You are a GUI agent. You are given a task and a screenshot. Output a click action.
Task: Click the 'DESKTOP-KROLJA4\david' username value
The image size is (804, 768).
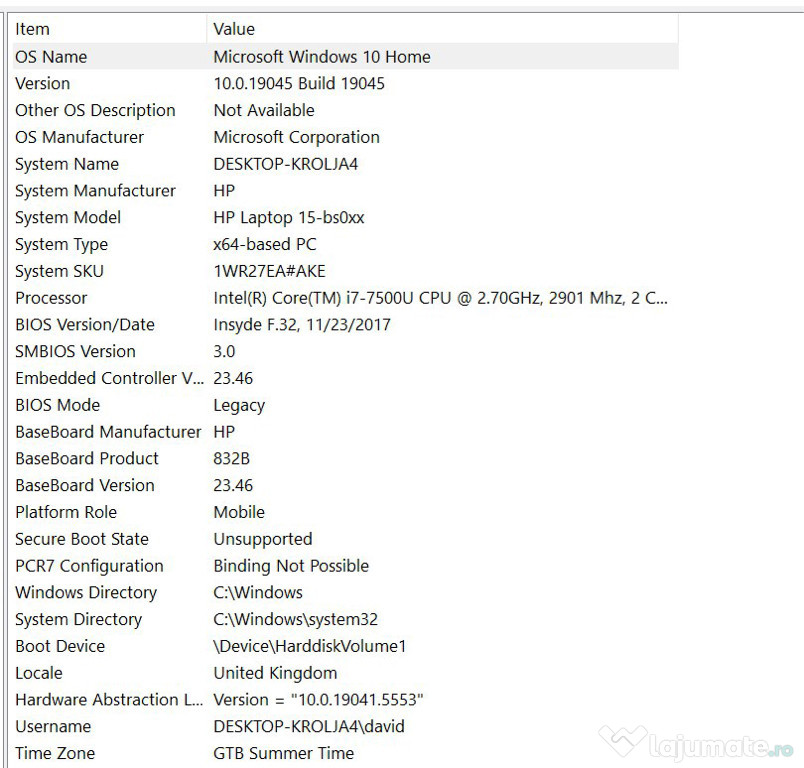pyautogui.click(x=309, y=726)
